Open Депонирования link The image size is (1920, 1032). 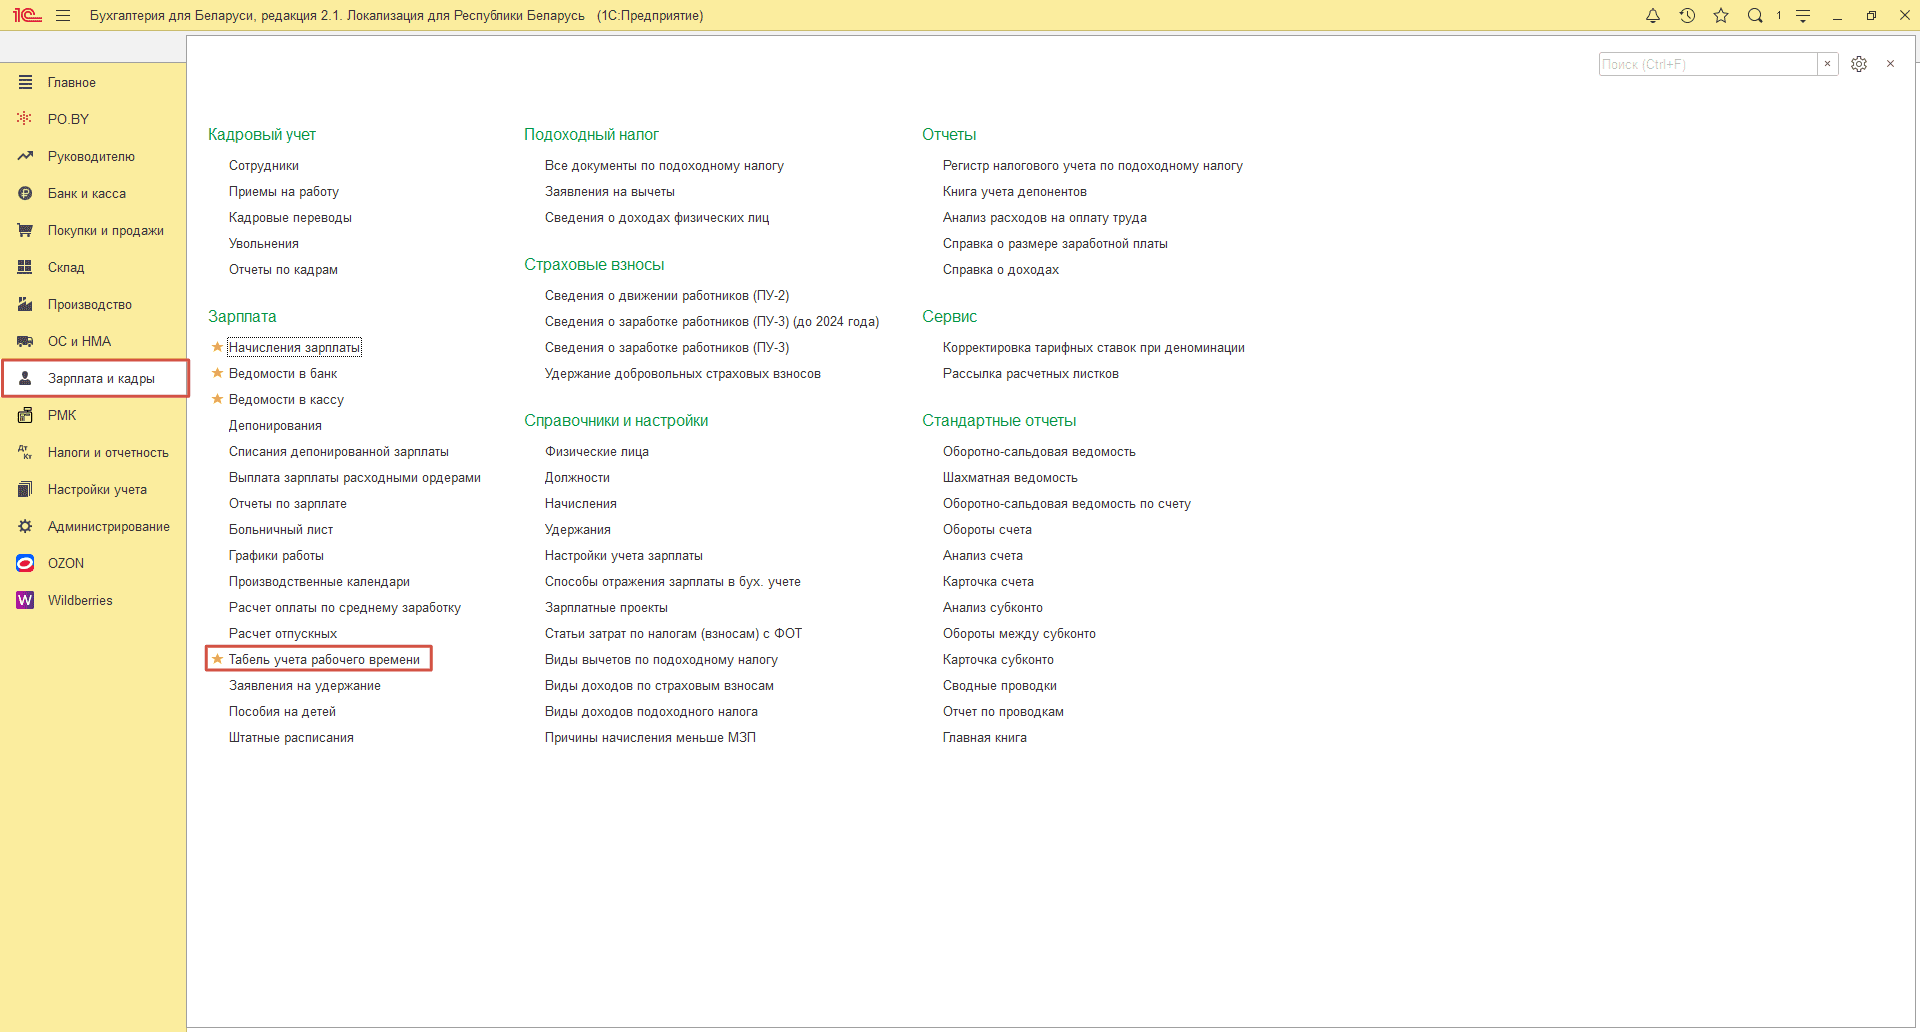coord(275,425)
